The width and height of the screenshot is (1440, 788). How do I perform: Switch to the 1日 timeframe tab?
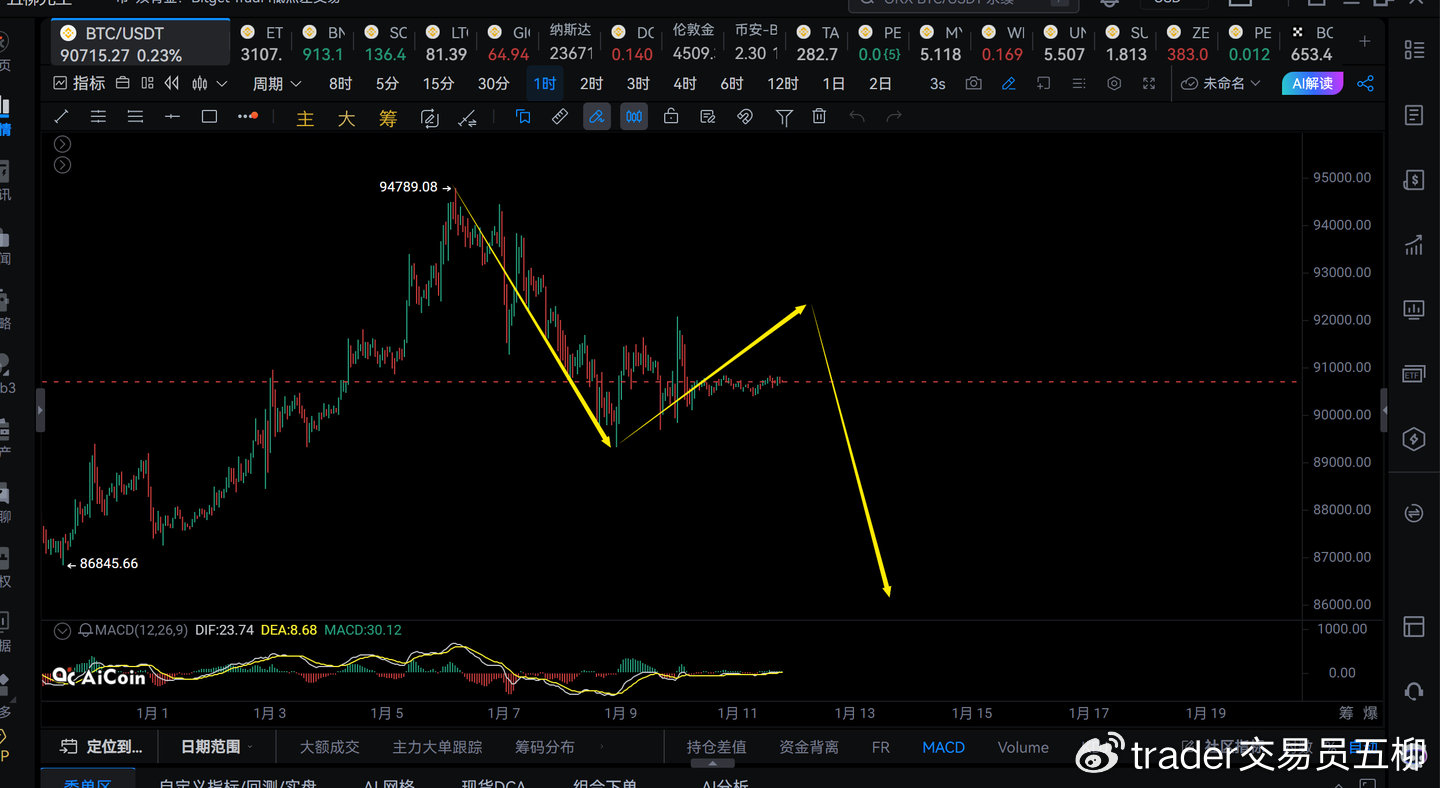tap(832, 84)
